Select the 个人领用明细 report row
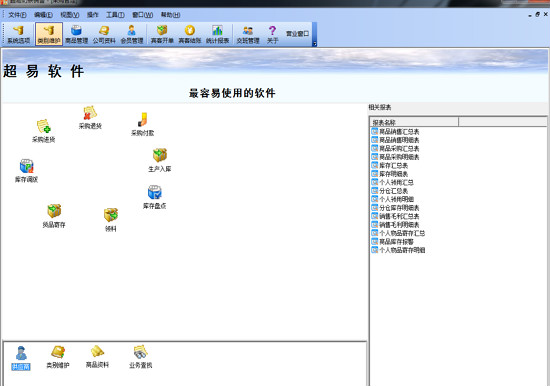The image size is (550, 386). (x=393, y=199)
